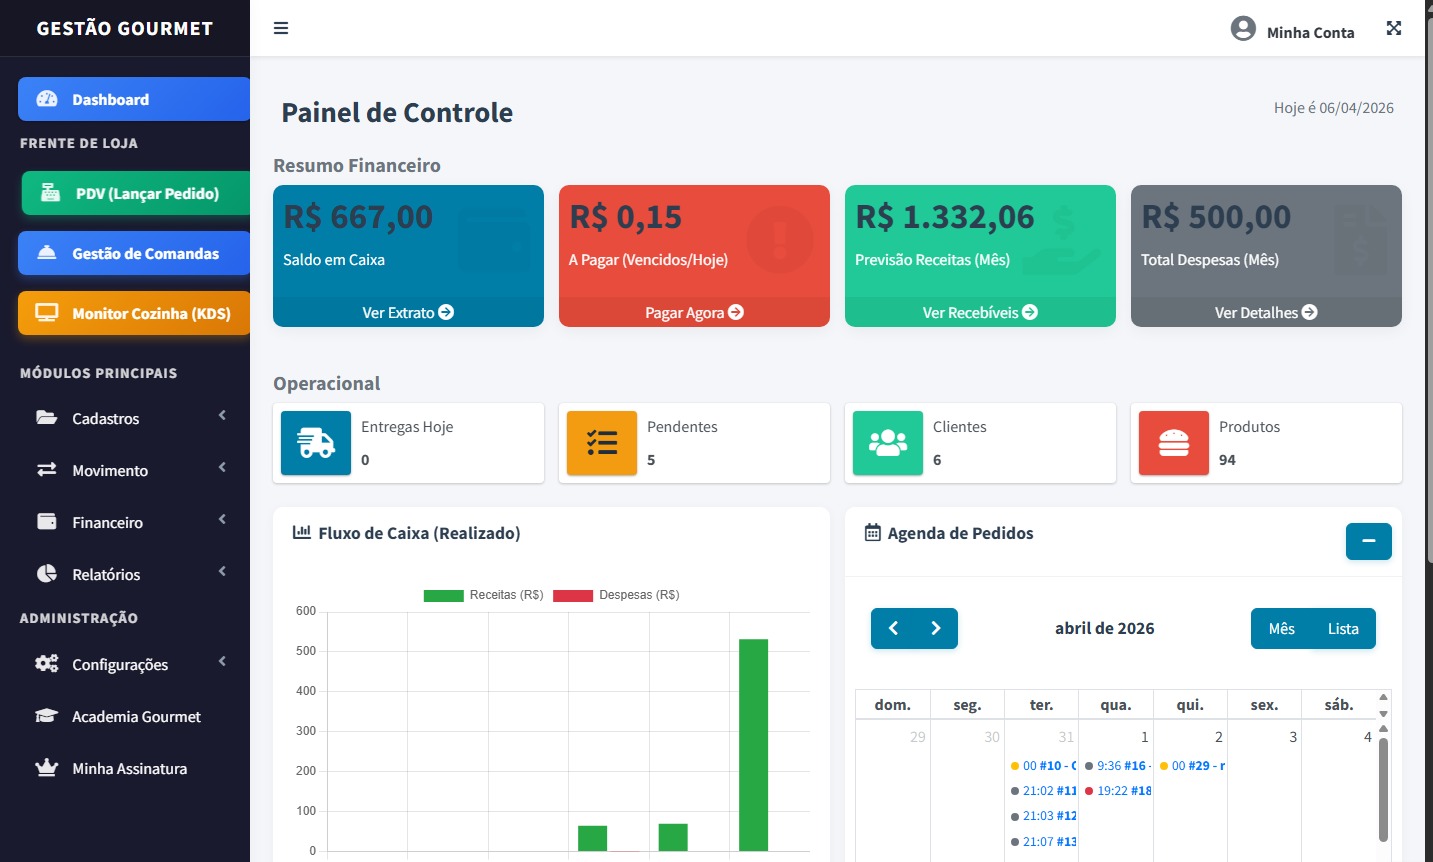Toggle sidebar with hamburger menu icon
Screen dimensions: 1433x862
tap(281, 28)
